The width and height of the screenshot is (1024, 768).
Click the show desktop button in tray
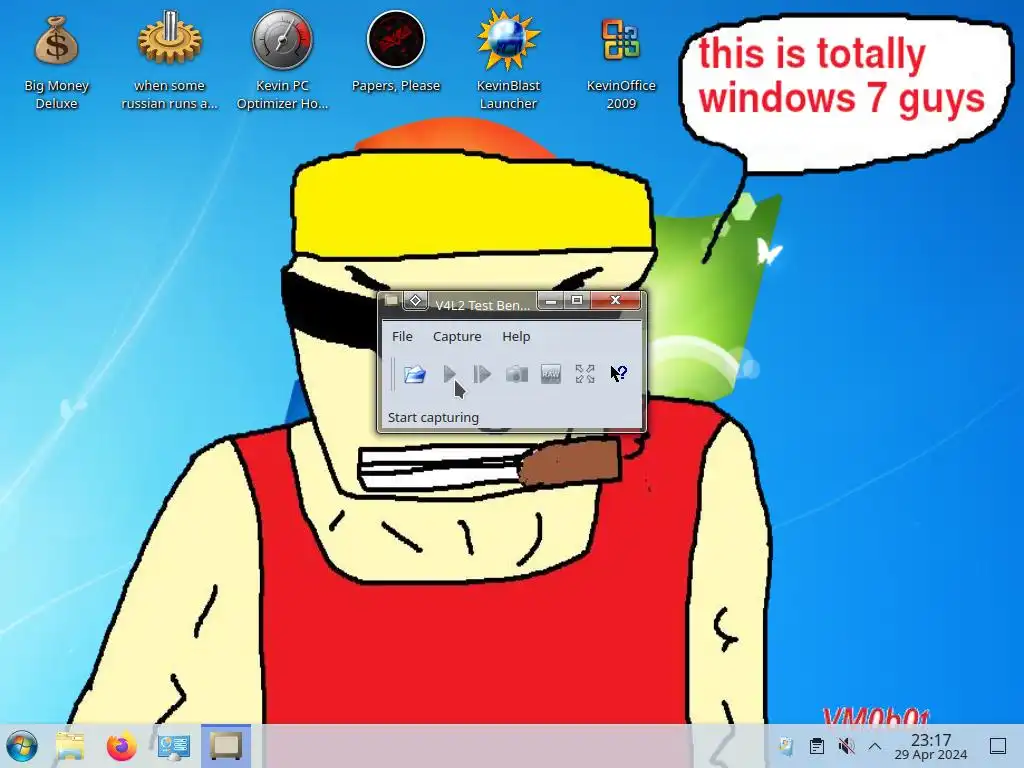(998, 746)
